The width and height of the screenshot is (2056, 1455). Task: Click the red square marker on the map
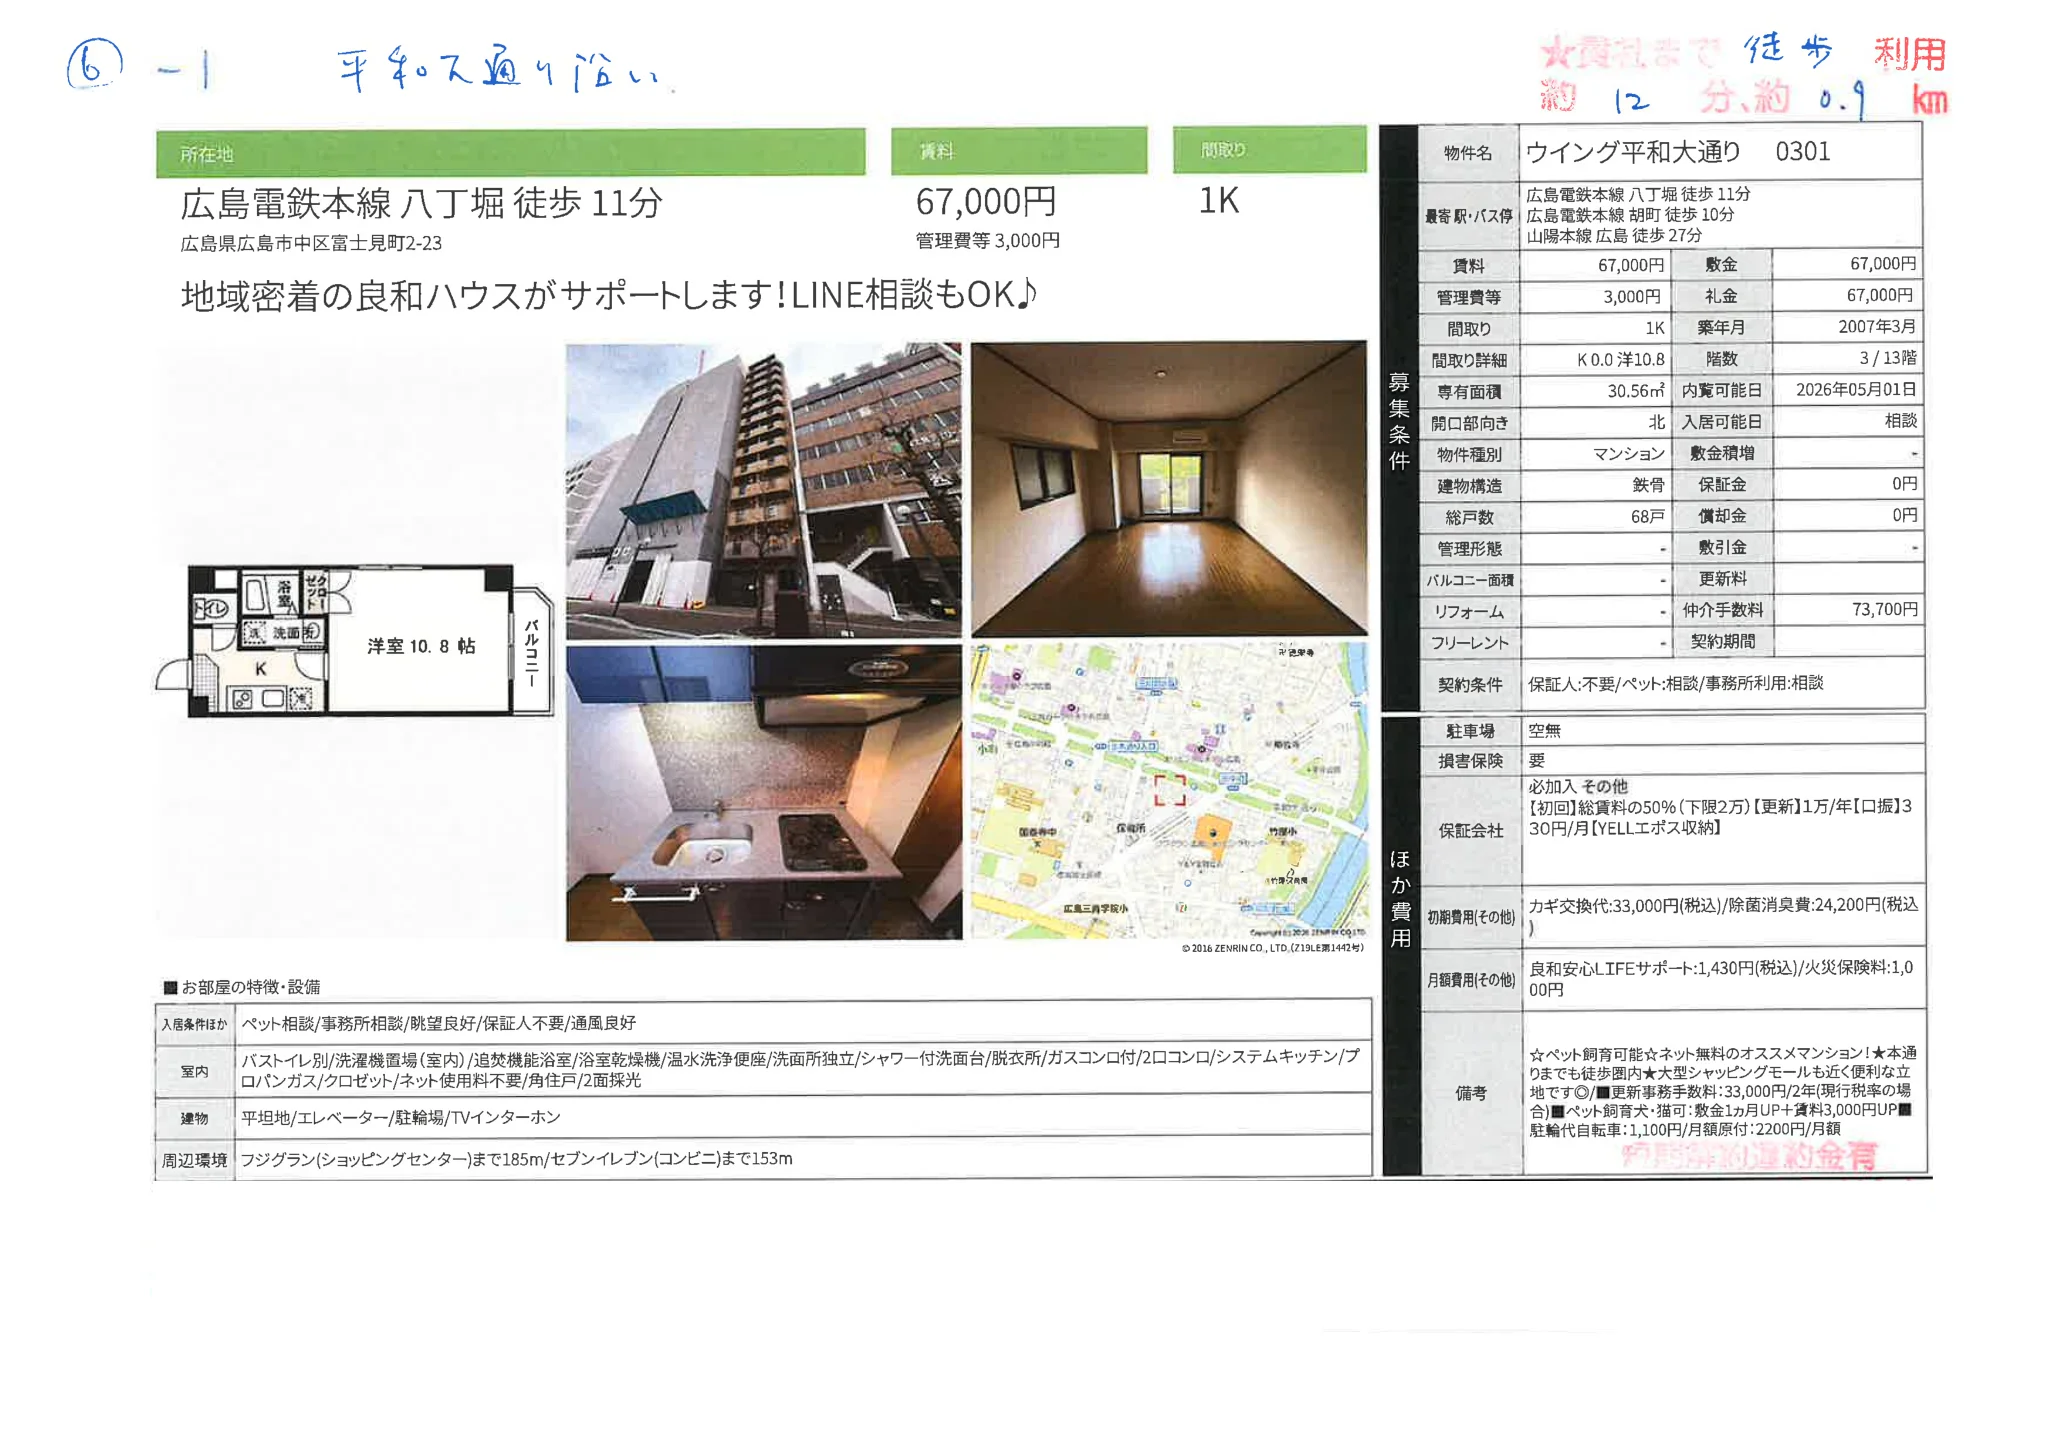pos(1170,790)
